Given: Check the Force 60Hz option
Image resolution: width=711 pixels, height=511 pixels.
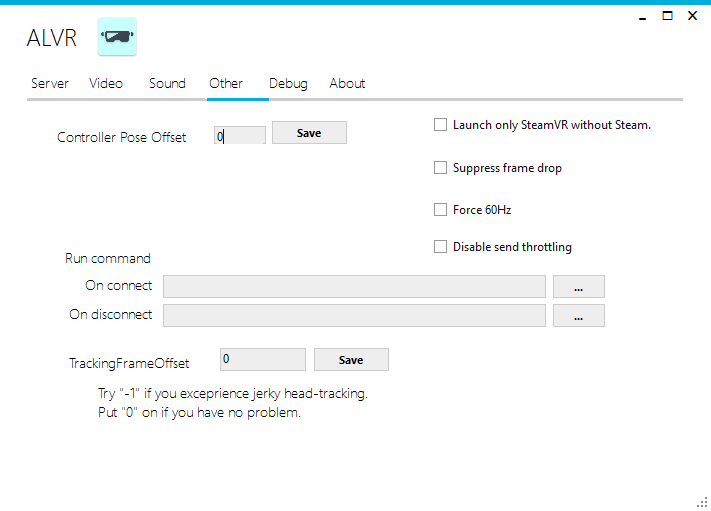Looking at the screenshot, I should [440, 209].
